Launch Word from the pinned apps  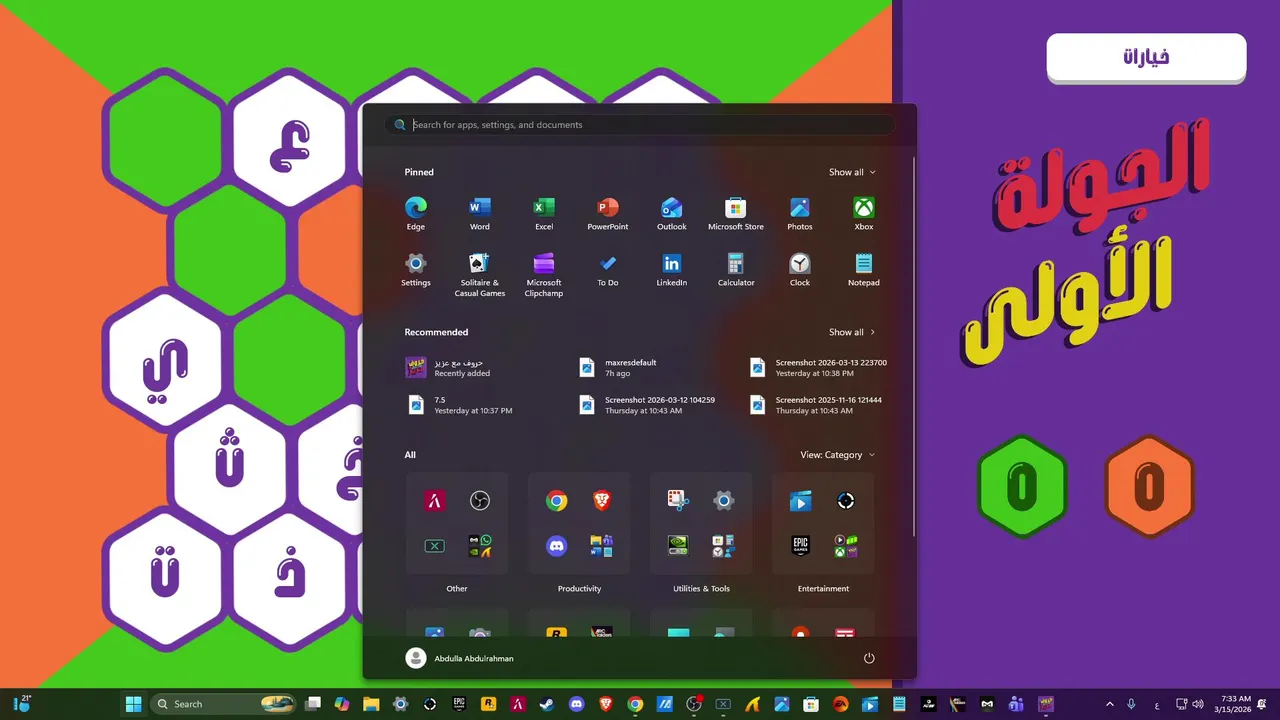click(x=480, y=213)
